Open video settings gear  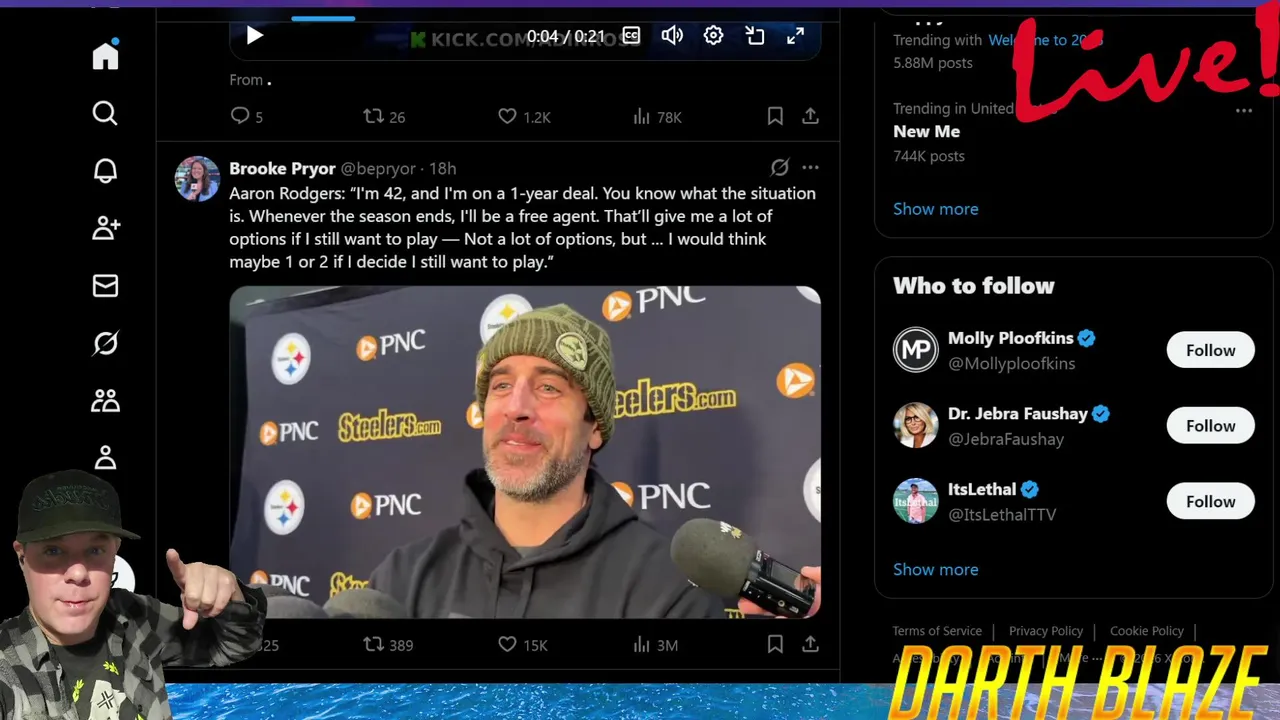coord(713,36)
